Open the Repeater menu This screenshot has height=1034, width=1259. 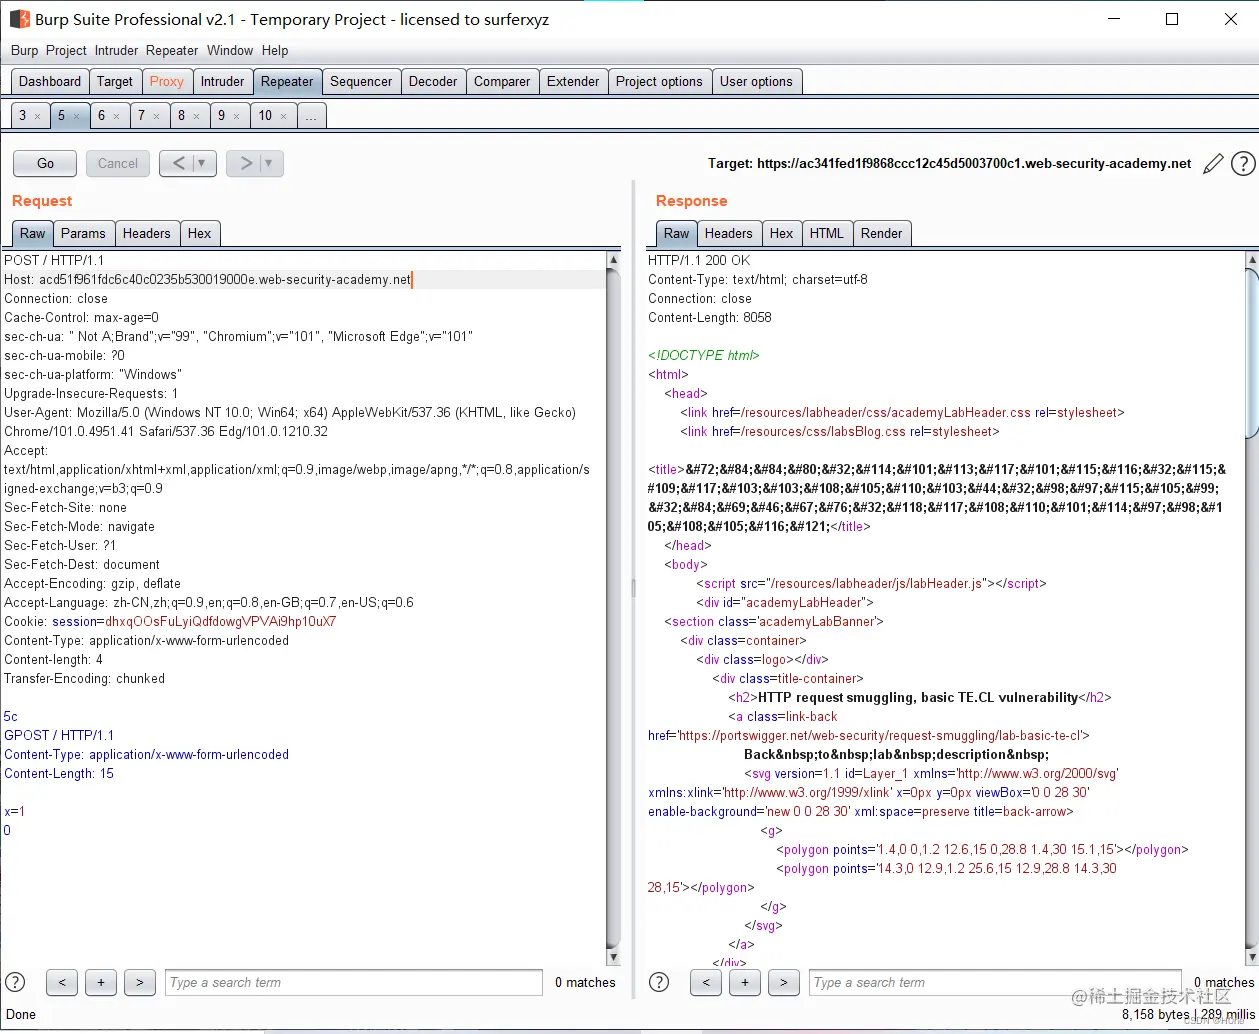(172, 50)
